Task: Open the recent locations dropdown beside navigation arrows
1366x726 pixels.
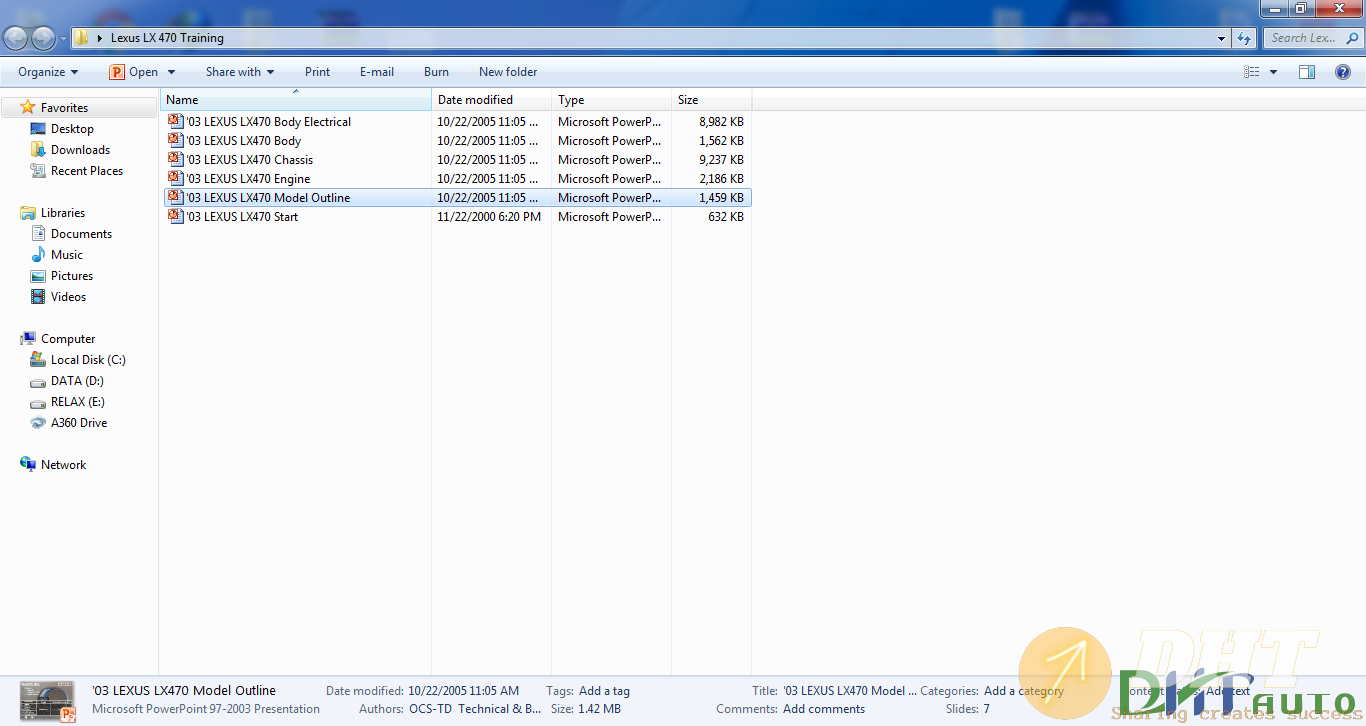Action: [x=63, y=39]
